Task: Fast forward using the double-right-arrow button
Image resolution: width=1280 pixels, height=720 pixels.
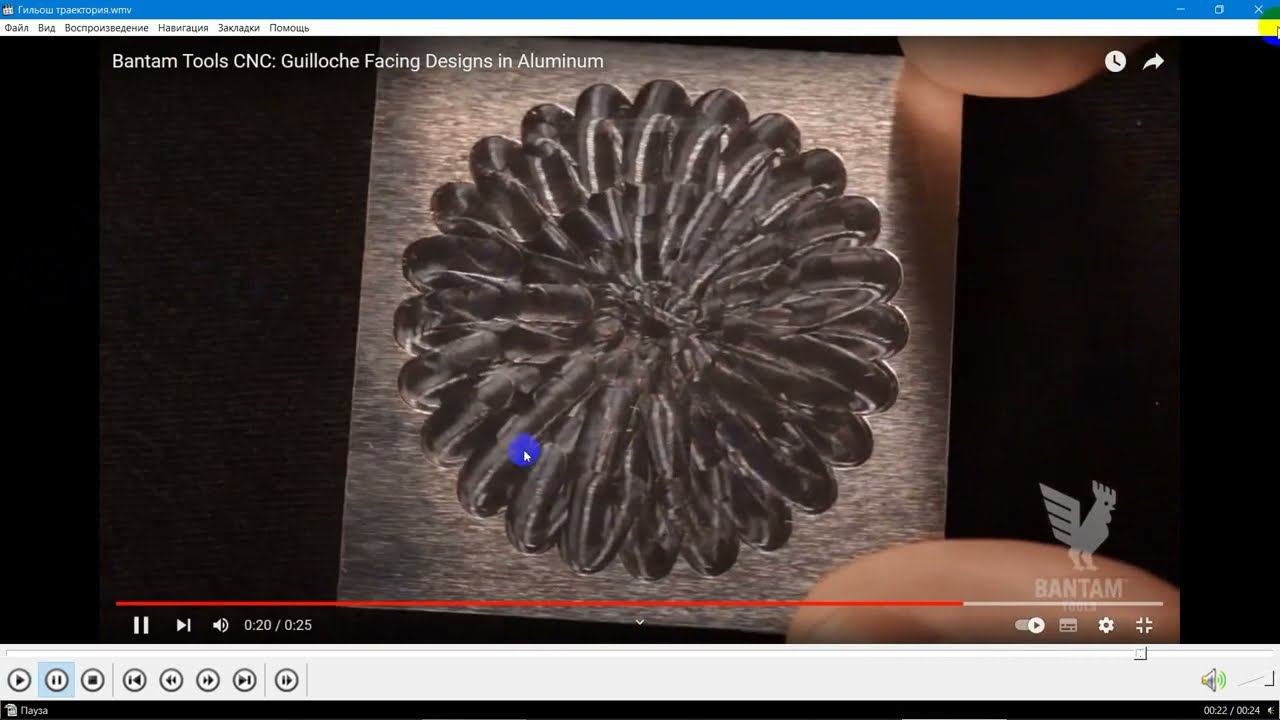Action: (208, 681)
